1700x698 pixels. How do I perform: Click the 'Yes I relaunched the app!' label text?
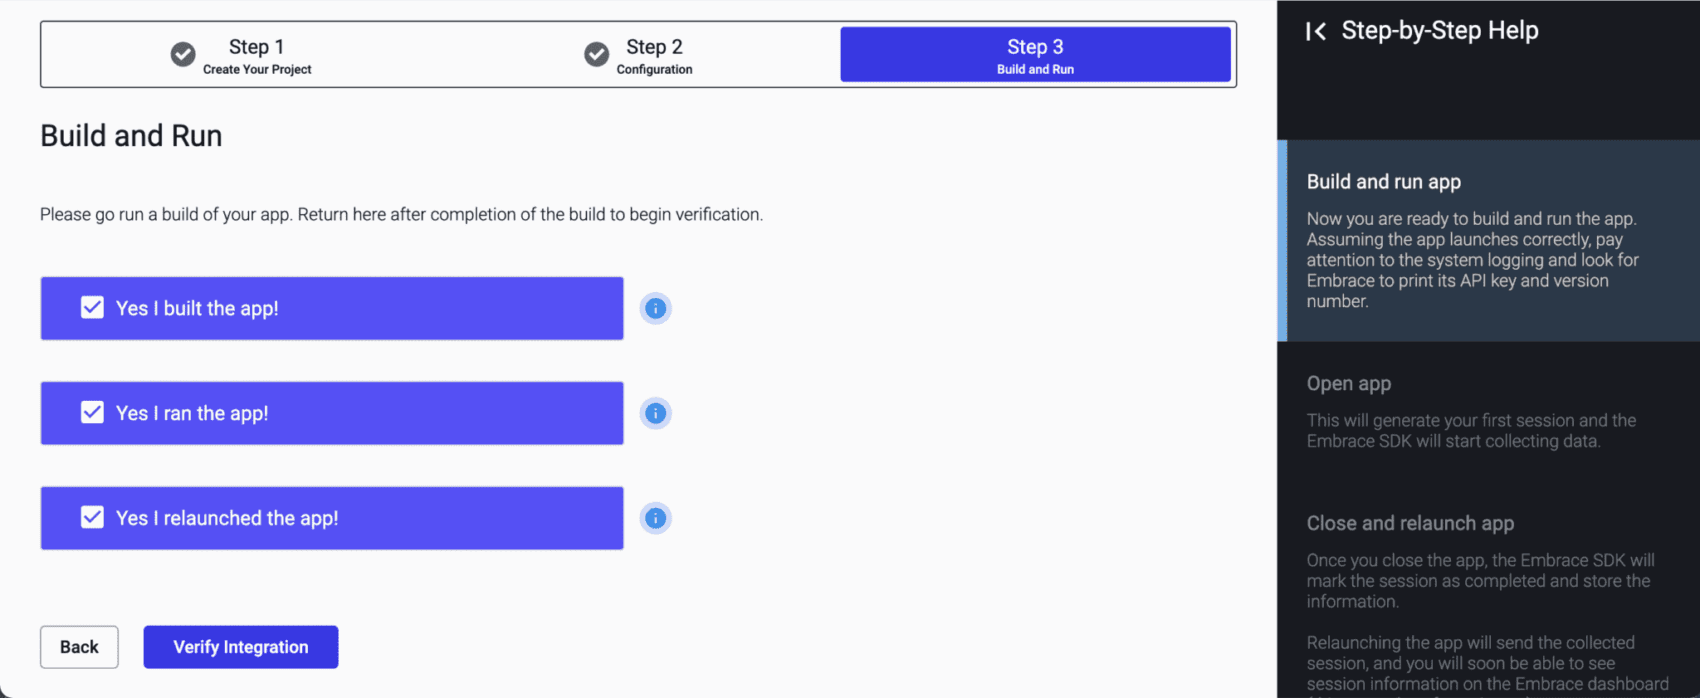(x=227, y=518)
